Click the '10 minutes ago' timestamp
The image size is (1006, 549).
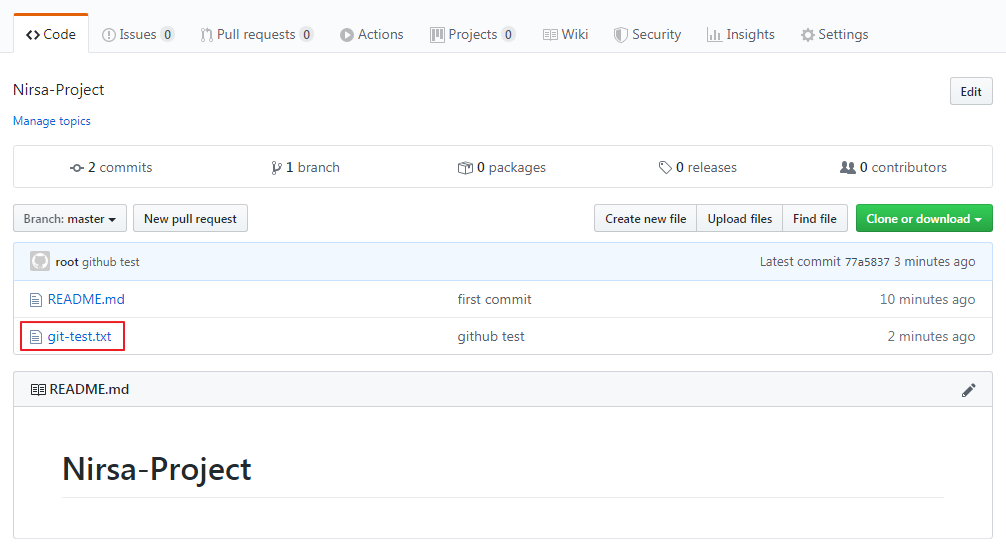click(927, 300)
